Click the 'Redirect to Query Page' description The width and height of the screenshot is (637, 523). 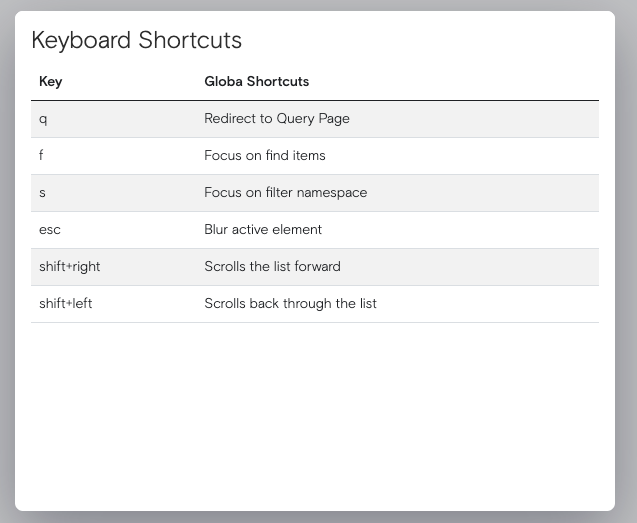pos(276,119)
